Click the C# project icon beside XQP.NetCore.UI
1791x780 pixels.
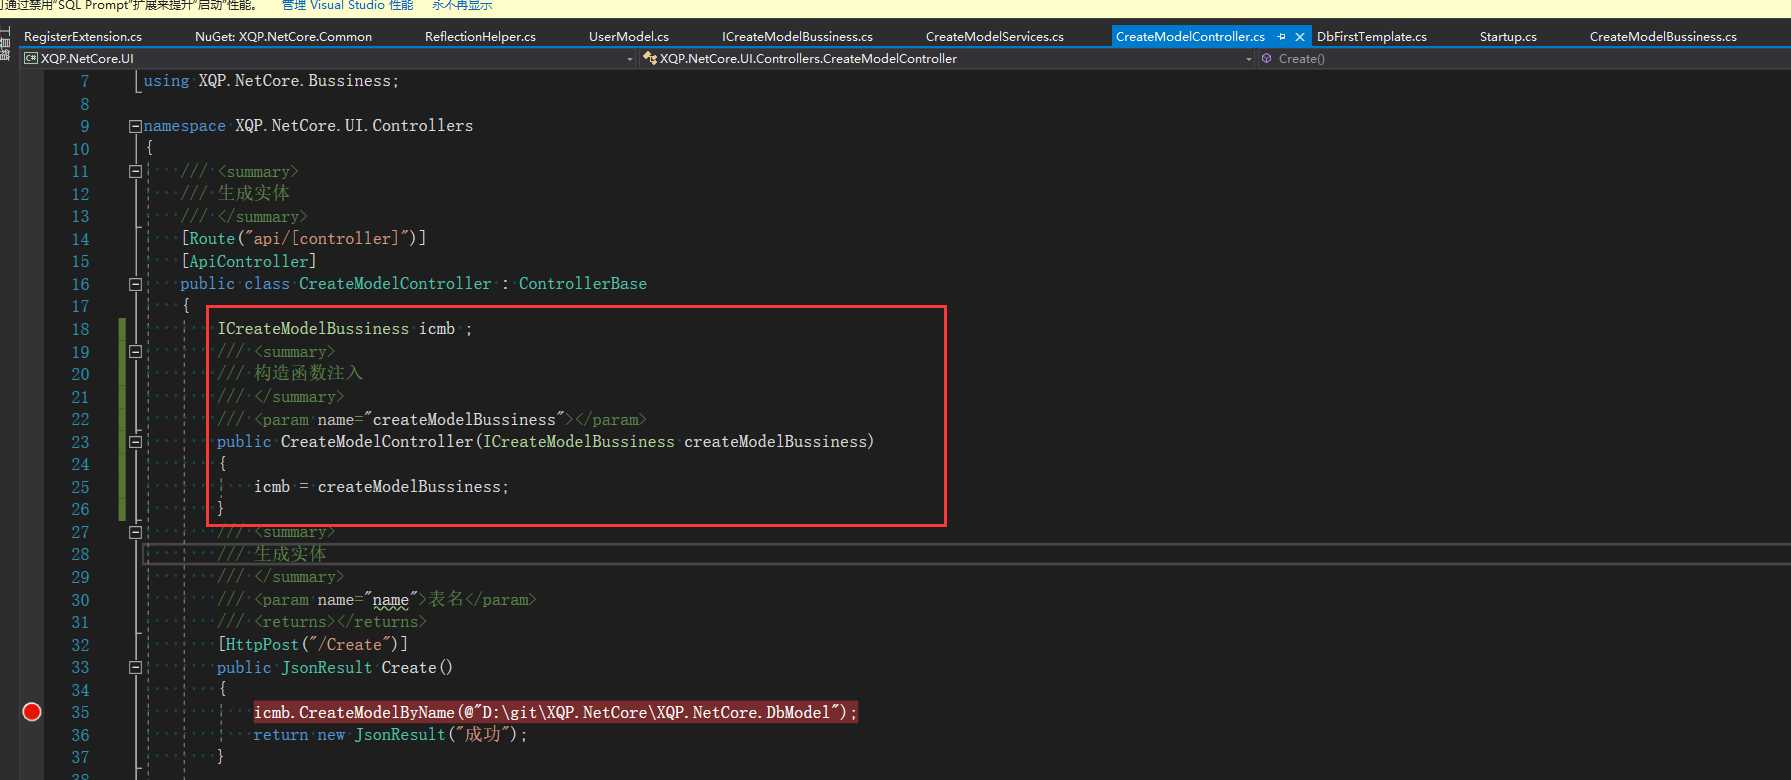[31, 59]
